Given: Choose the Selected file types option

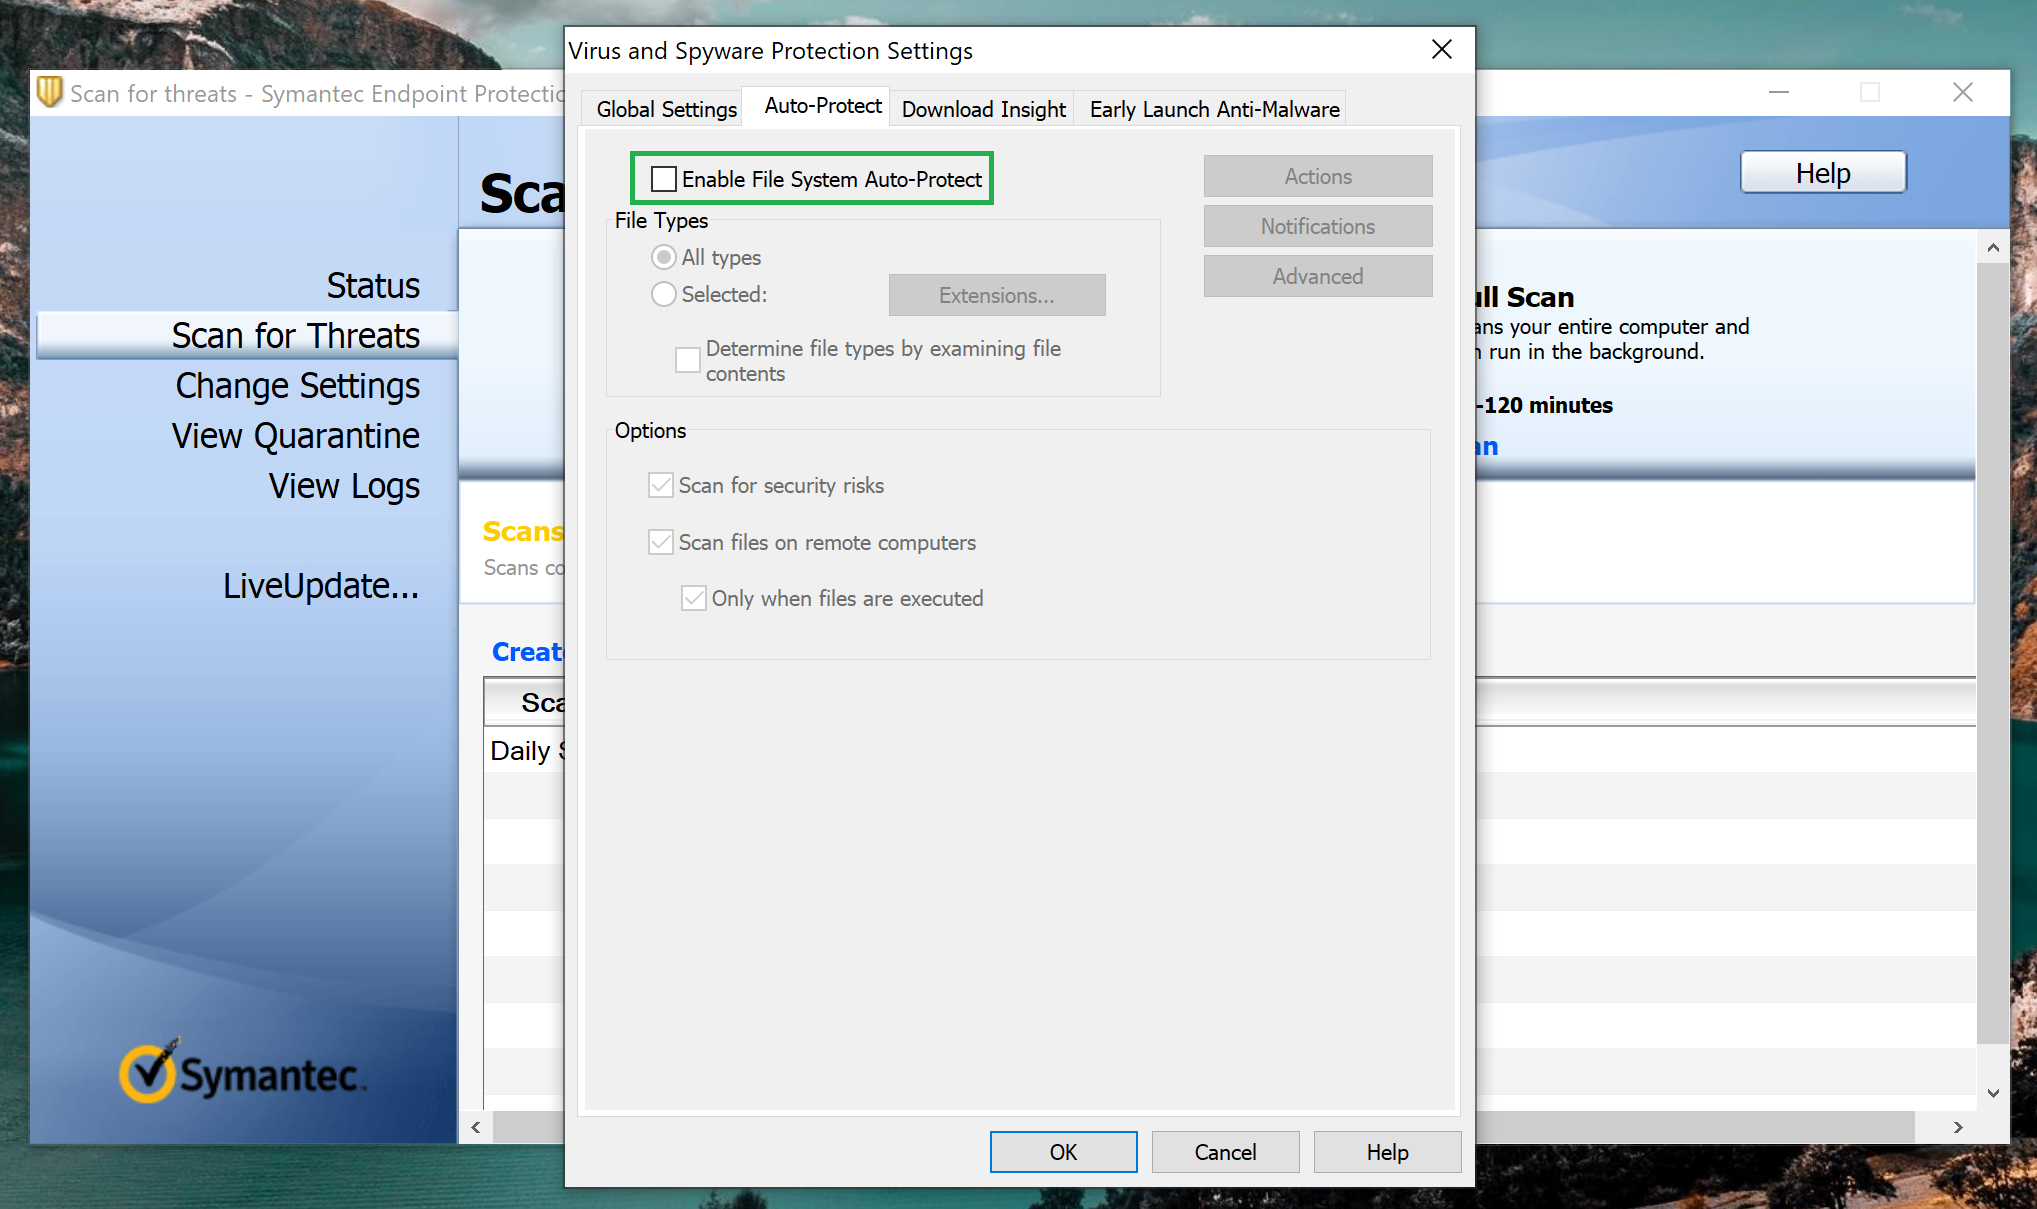Looking at the screenshot, I should coord(663,294).
